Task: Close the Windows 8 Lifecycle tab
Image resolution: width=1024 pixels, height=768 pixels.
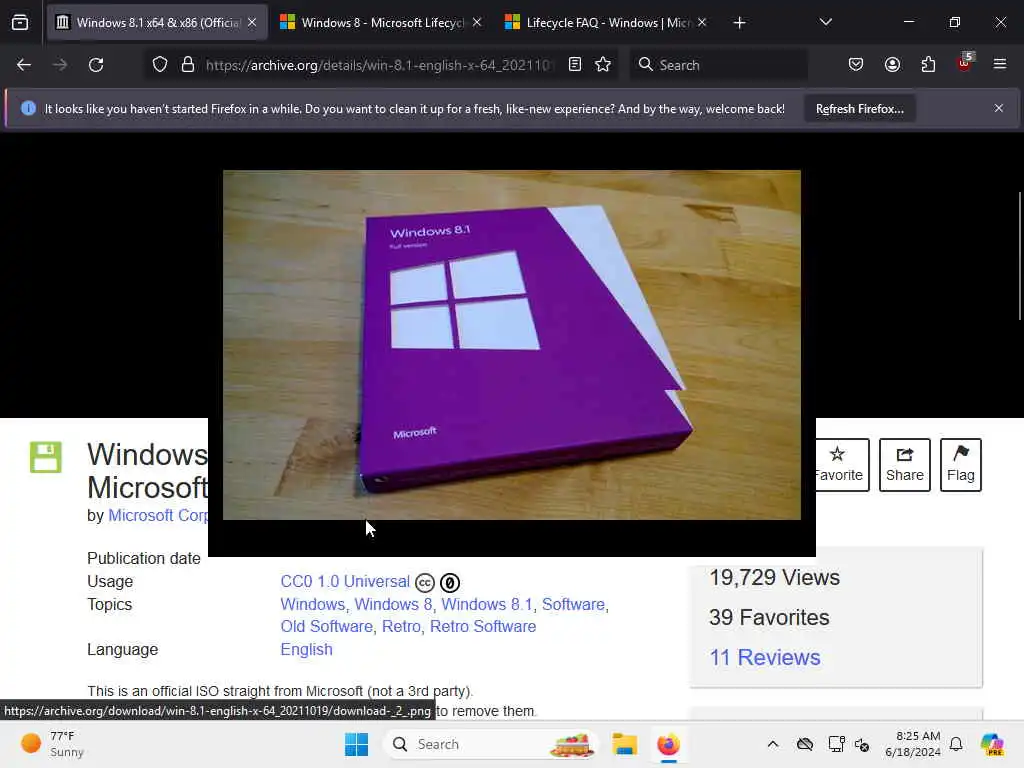Action: (x=477, y=22)
